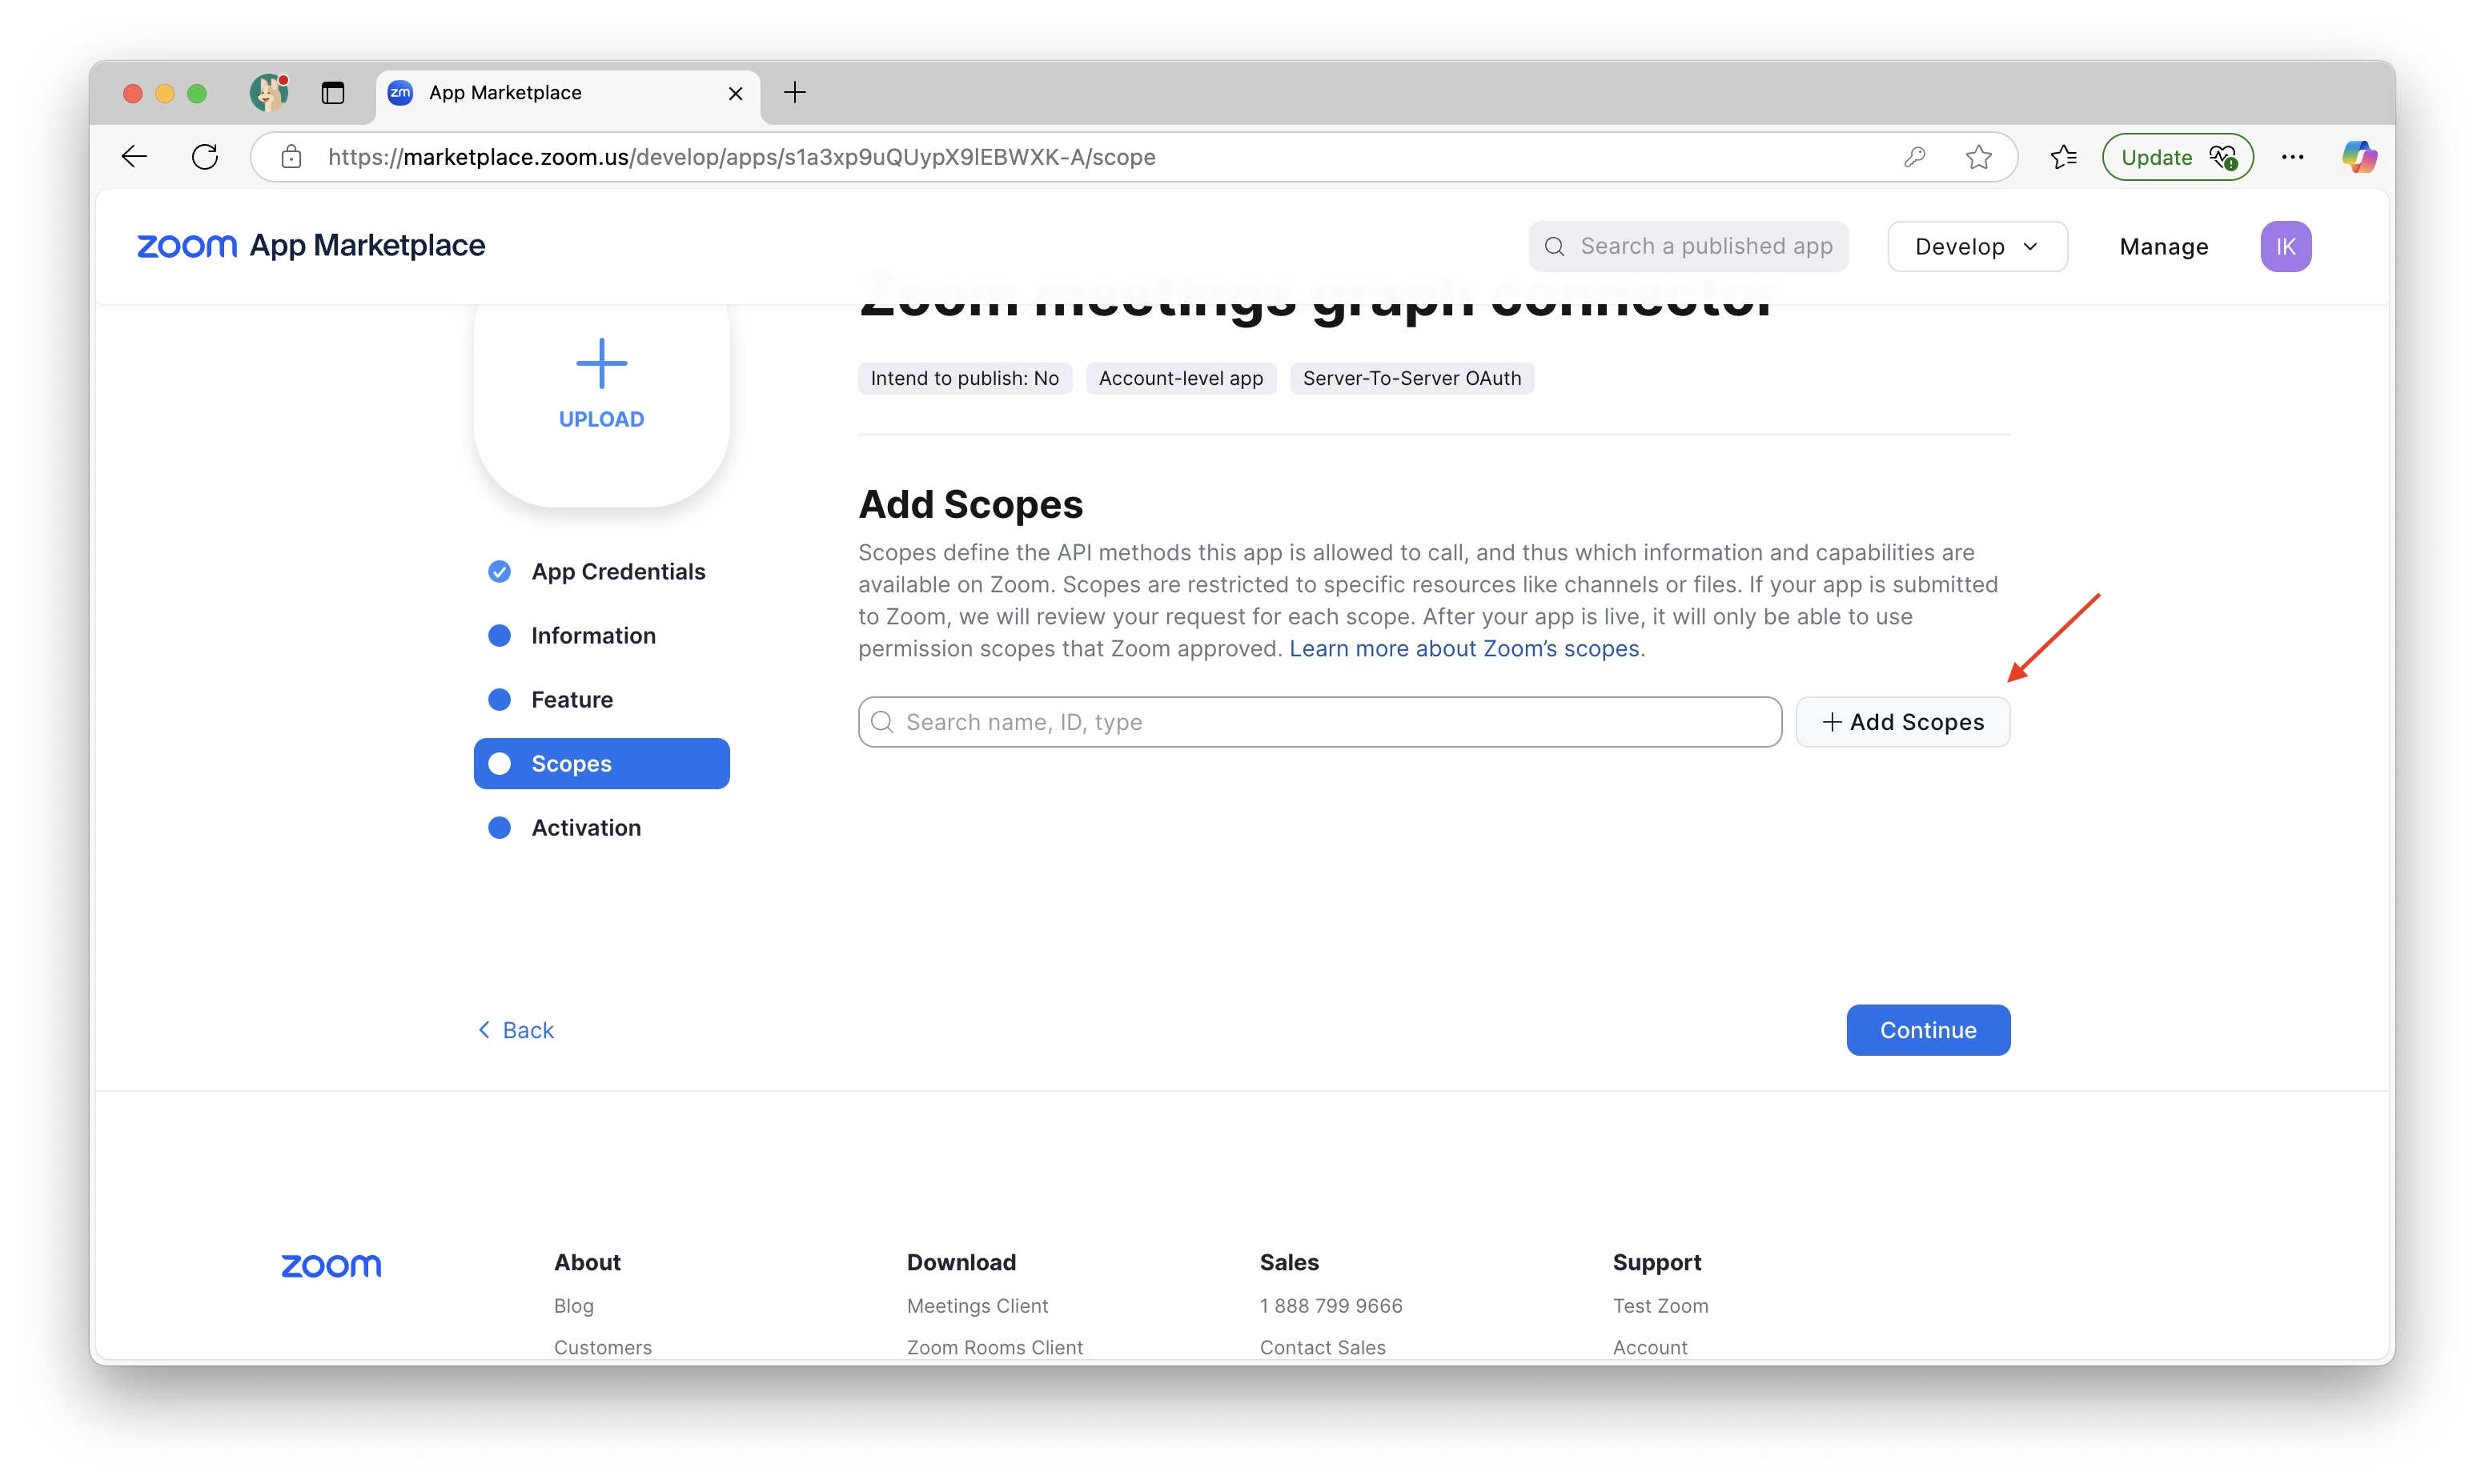
Task: Click the Server-To-Server OAuth tag
Action: (x=1411, y=378)
